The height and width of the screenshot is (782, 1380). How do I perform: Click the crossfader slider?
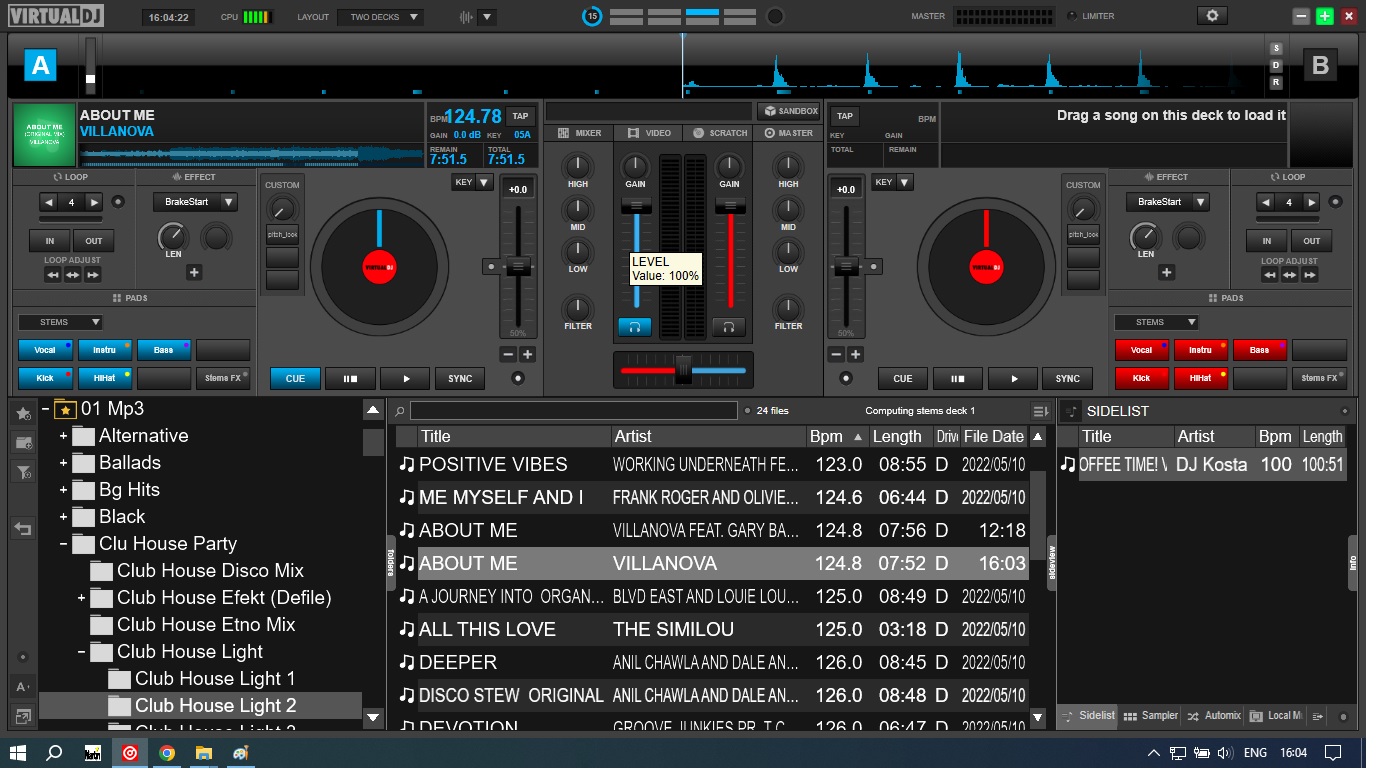683,369
